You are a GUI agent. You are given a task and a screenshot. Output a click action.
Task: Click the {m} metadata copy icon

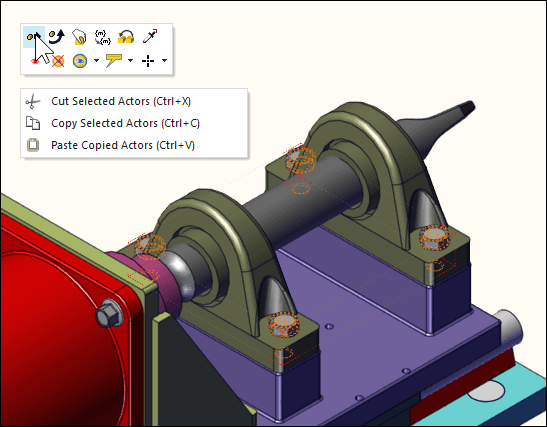tap(103, 37)
